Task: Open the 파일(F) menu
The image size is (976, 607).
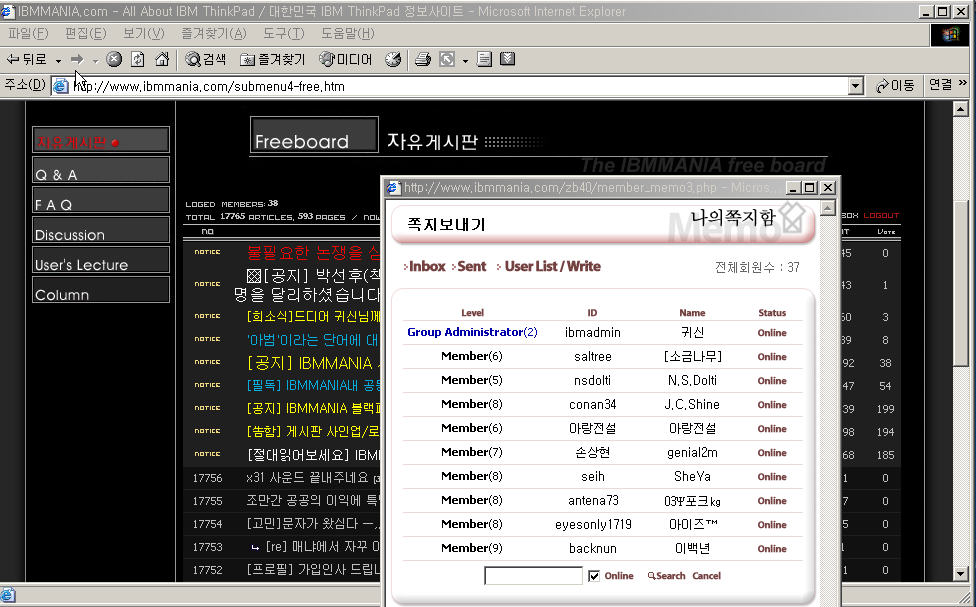Action: (x=27, y=34)
